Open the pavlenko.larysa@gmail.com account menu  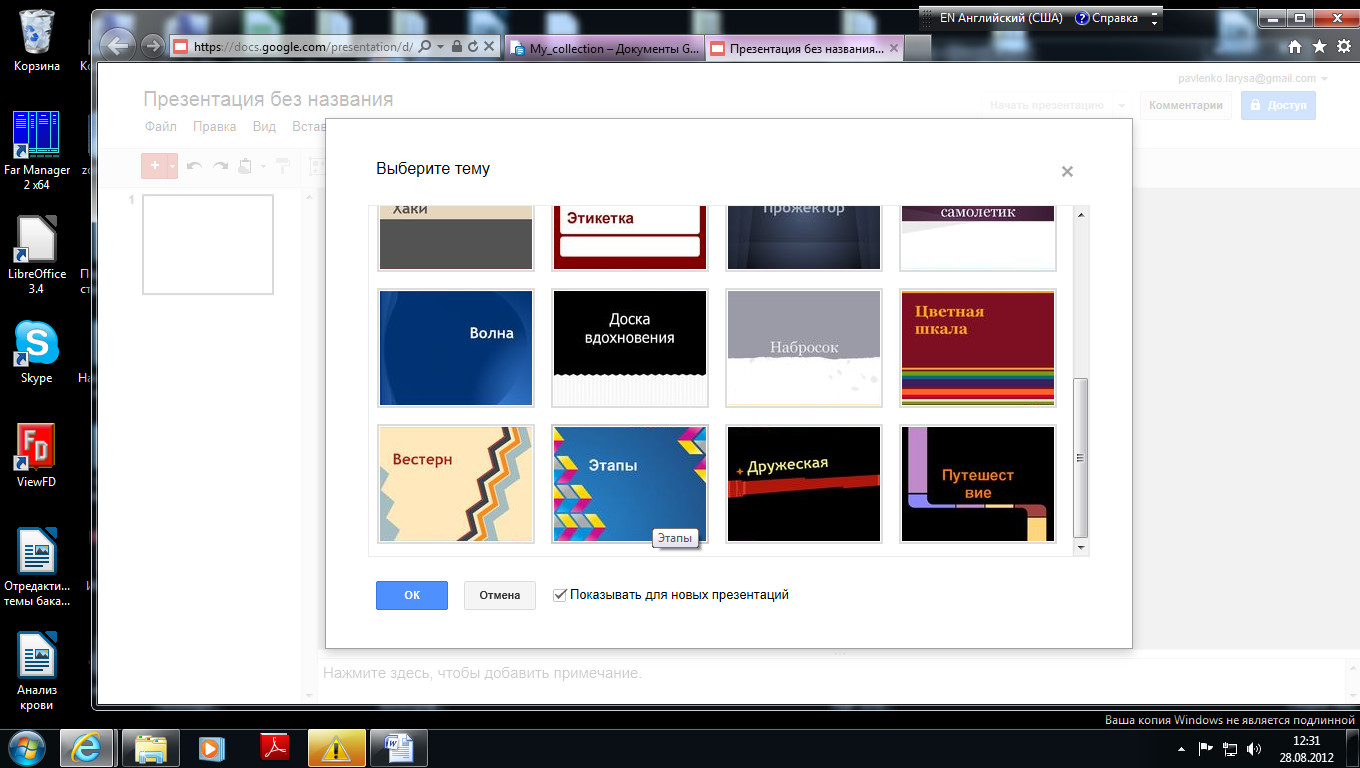coord(1254,78)
